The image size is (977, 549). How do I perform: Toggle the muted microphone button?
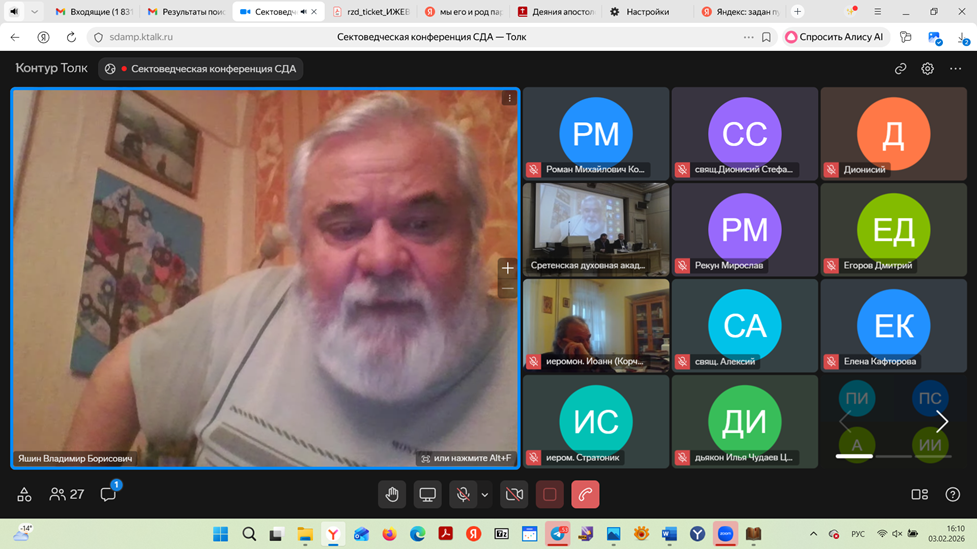[x=462, y=494]
